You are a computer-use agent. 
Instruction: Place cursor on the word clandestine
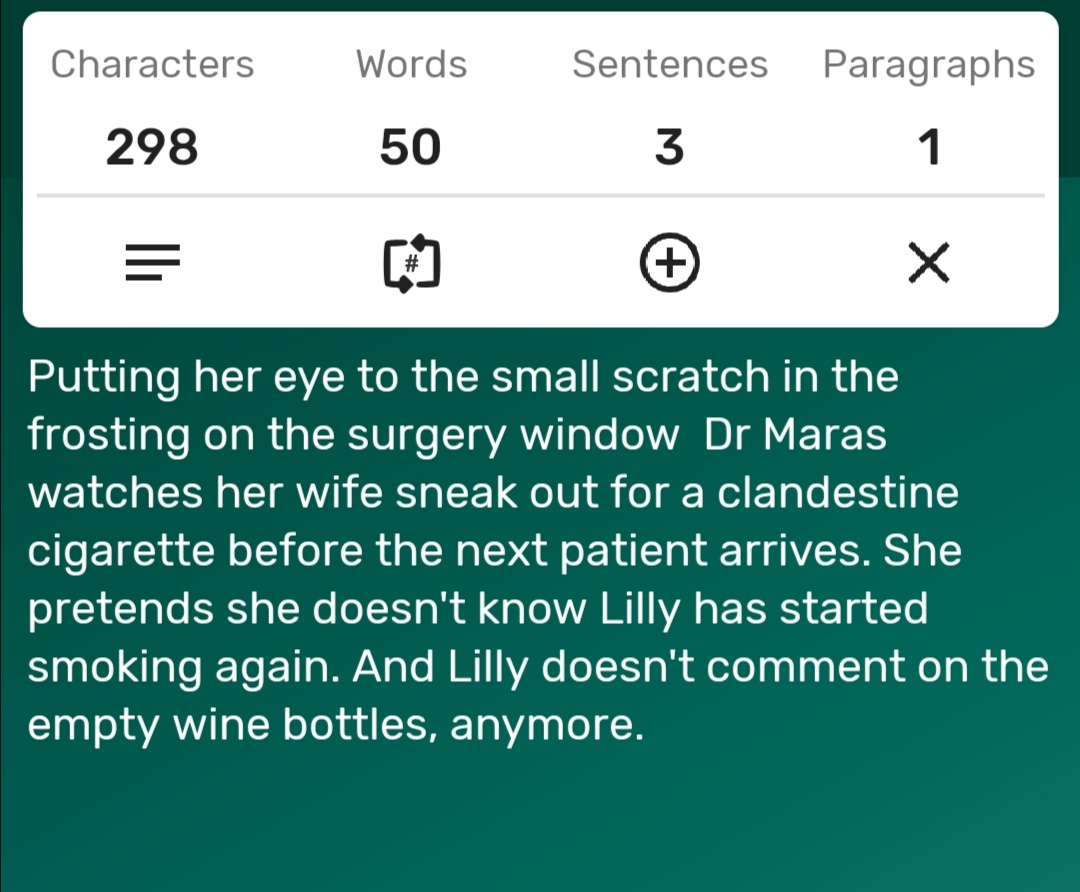[x=838, y=492]
